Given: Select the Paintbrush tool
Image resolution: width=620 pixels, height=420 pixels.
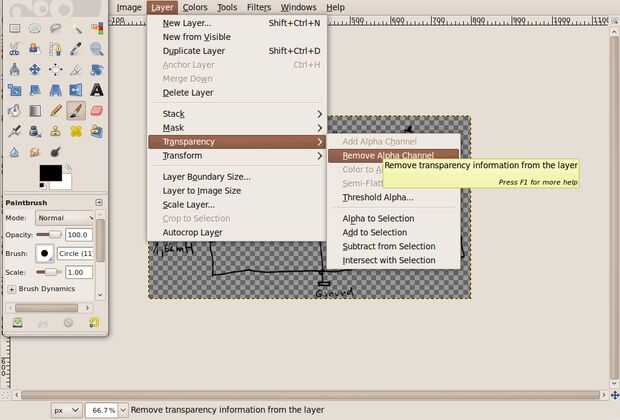Looking at the screenshot, I should tap(76, 110).
